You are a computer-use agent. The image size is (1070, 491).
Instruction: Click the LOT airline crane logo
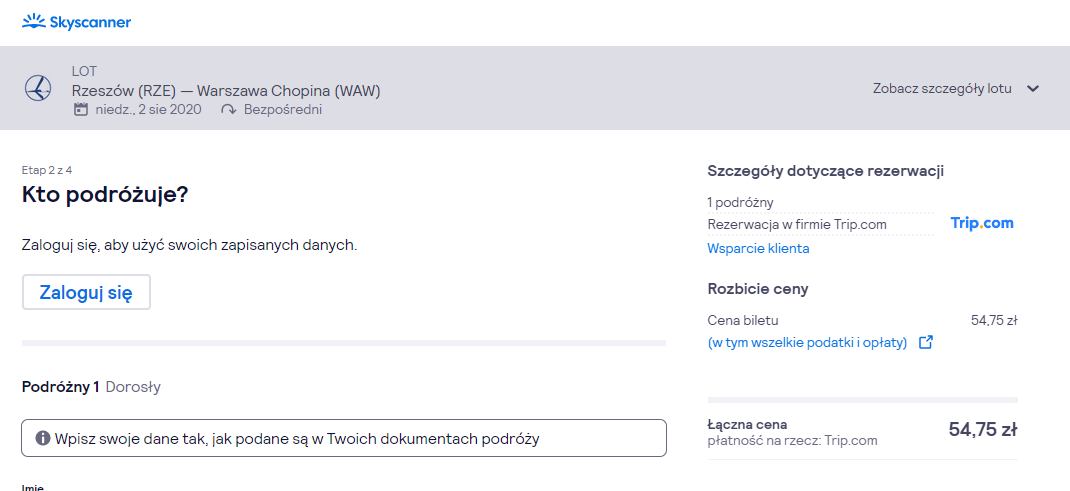[38, 89]
